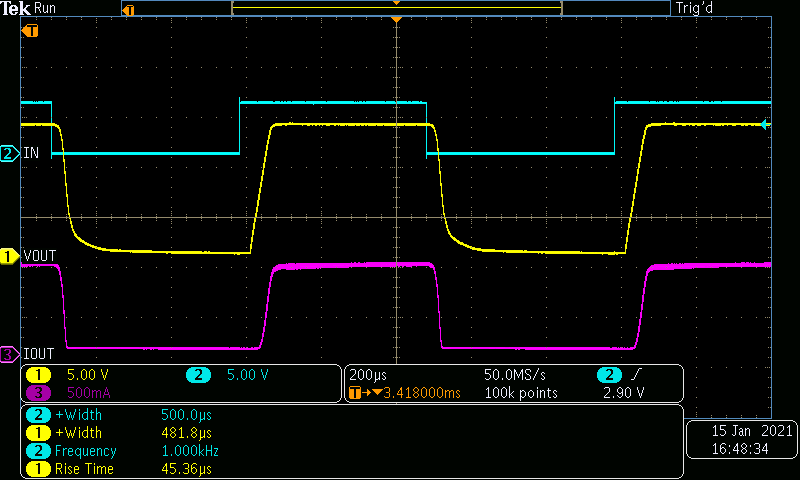Click the Tek logo
This screenshot has width=800, height=480.
click(x=15, y=8)
